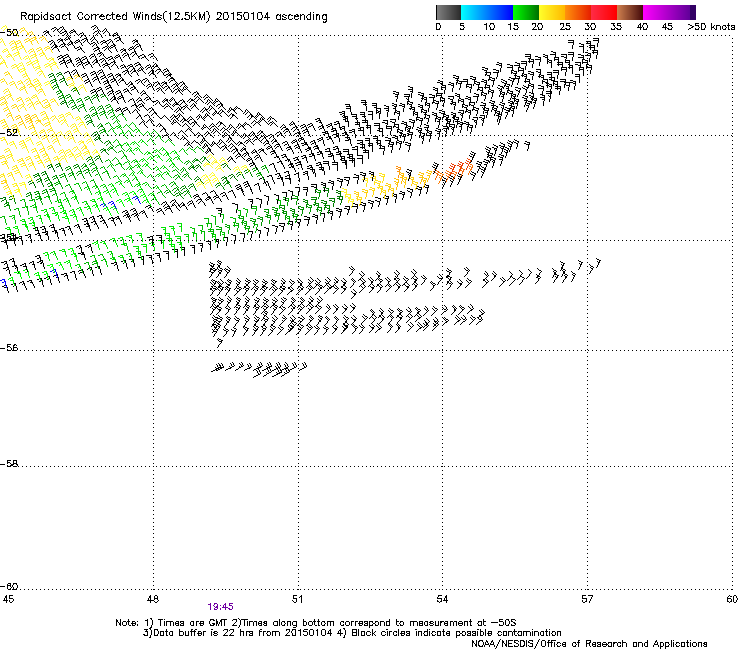Click latitude axis label -56
The image size is (740, 650).
9,348
